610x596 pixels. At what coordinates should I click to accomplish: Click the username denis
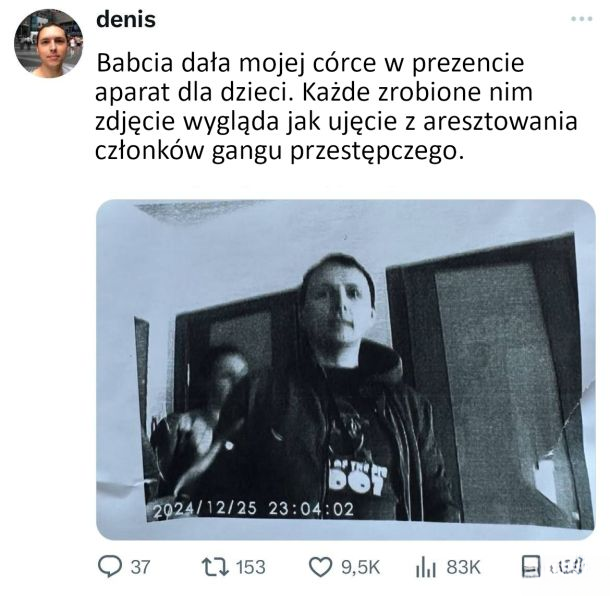click(x=126, y=19)
